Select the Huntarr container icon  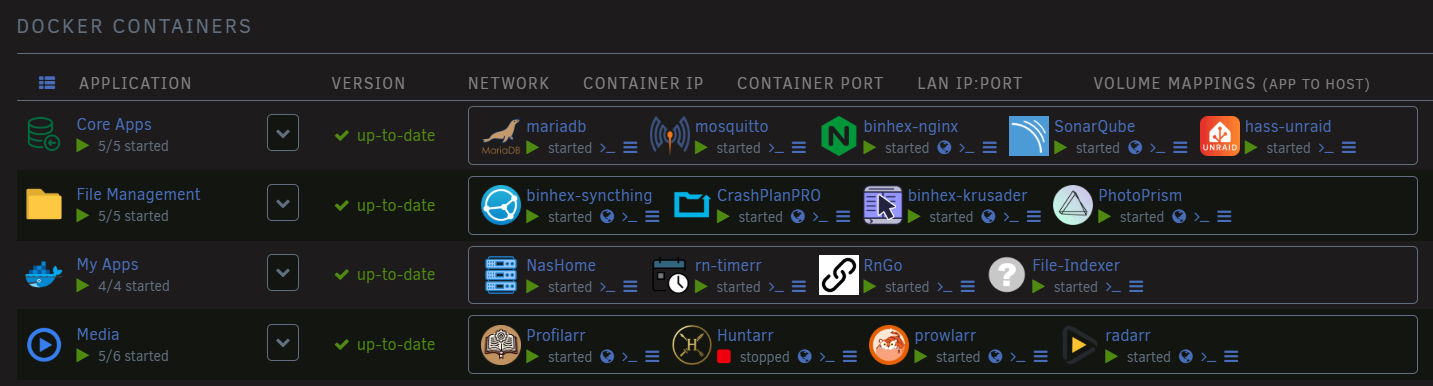[x=690, y=345]
